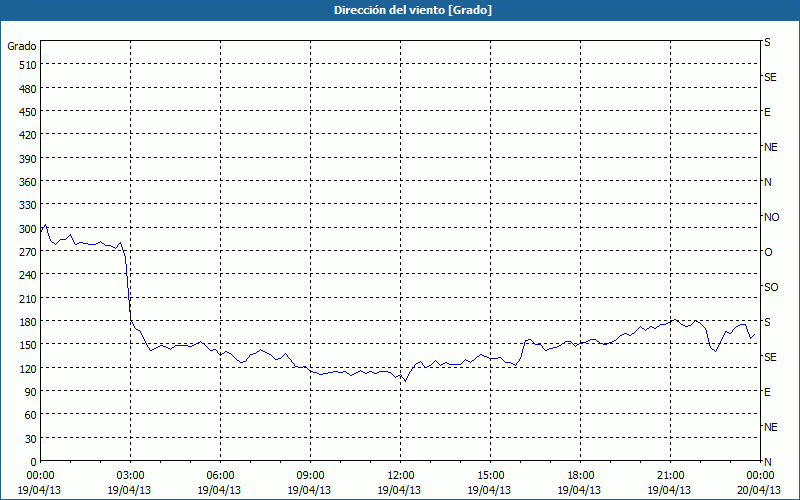The image size is (800, 500).
Task: Select the 210 value on the left axis
Action: pos(29,299)
